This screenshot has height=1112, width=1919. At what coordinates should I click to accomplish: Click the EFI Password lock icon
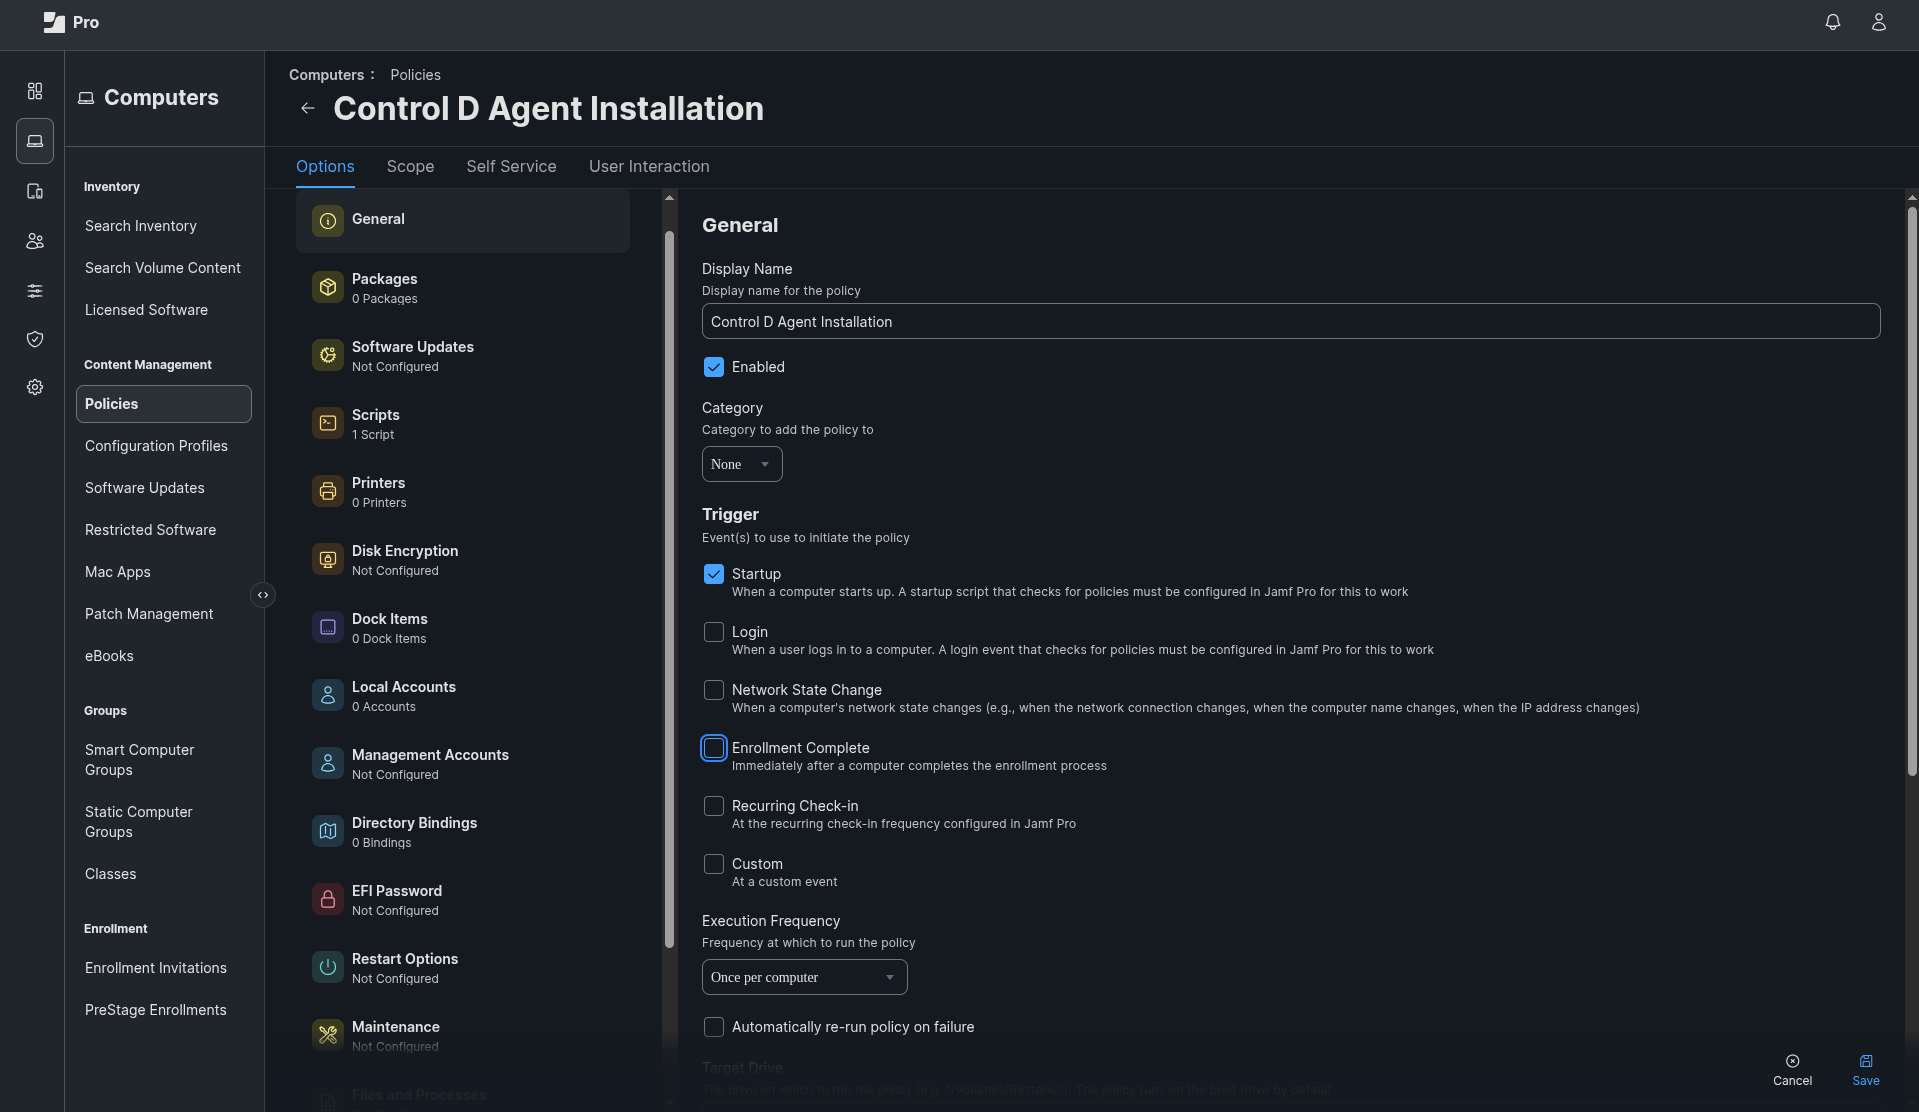pos(328,900)
